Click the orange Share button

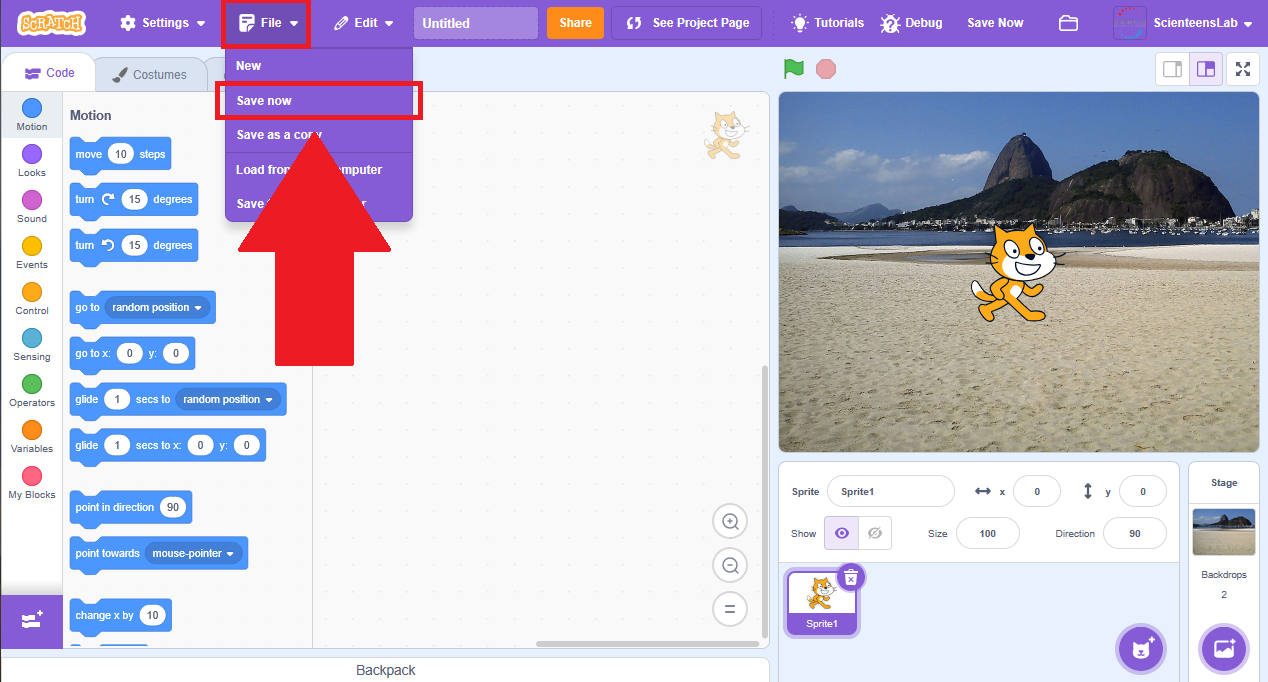coord(575,23)
